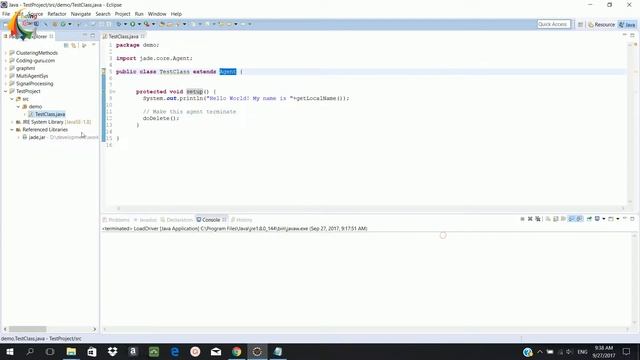Open dropdown arrow next to Debug button

(x=125, y=24)
